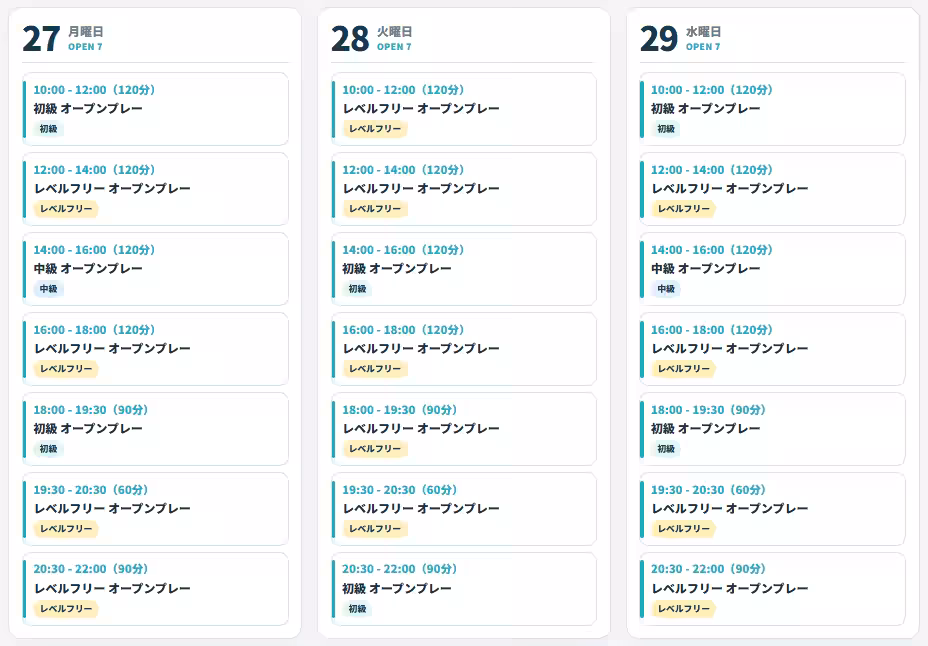Click the 28 火曜日 day header
This screenshot has height=646, width=928.
pos(372,38)
